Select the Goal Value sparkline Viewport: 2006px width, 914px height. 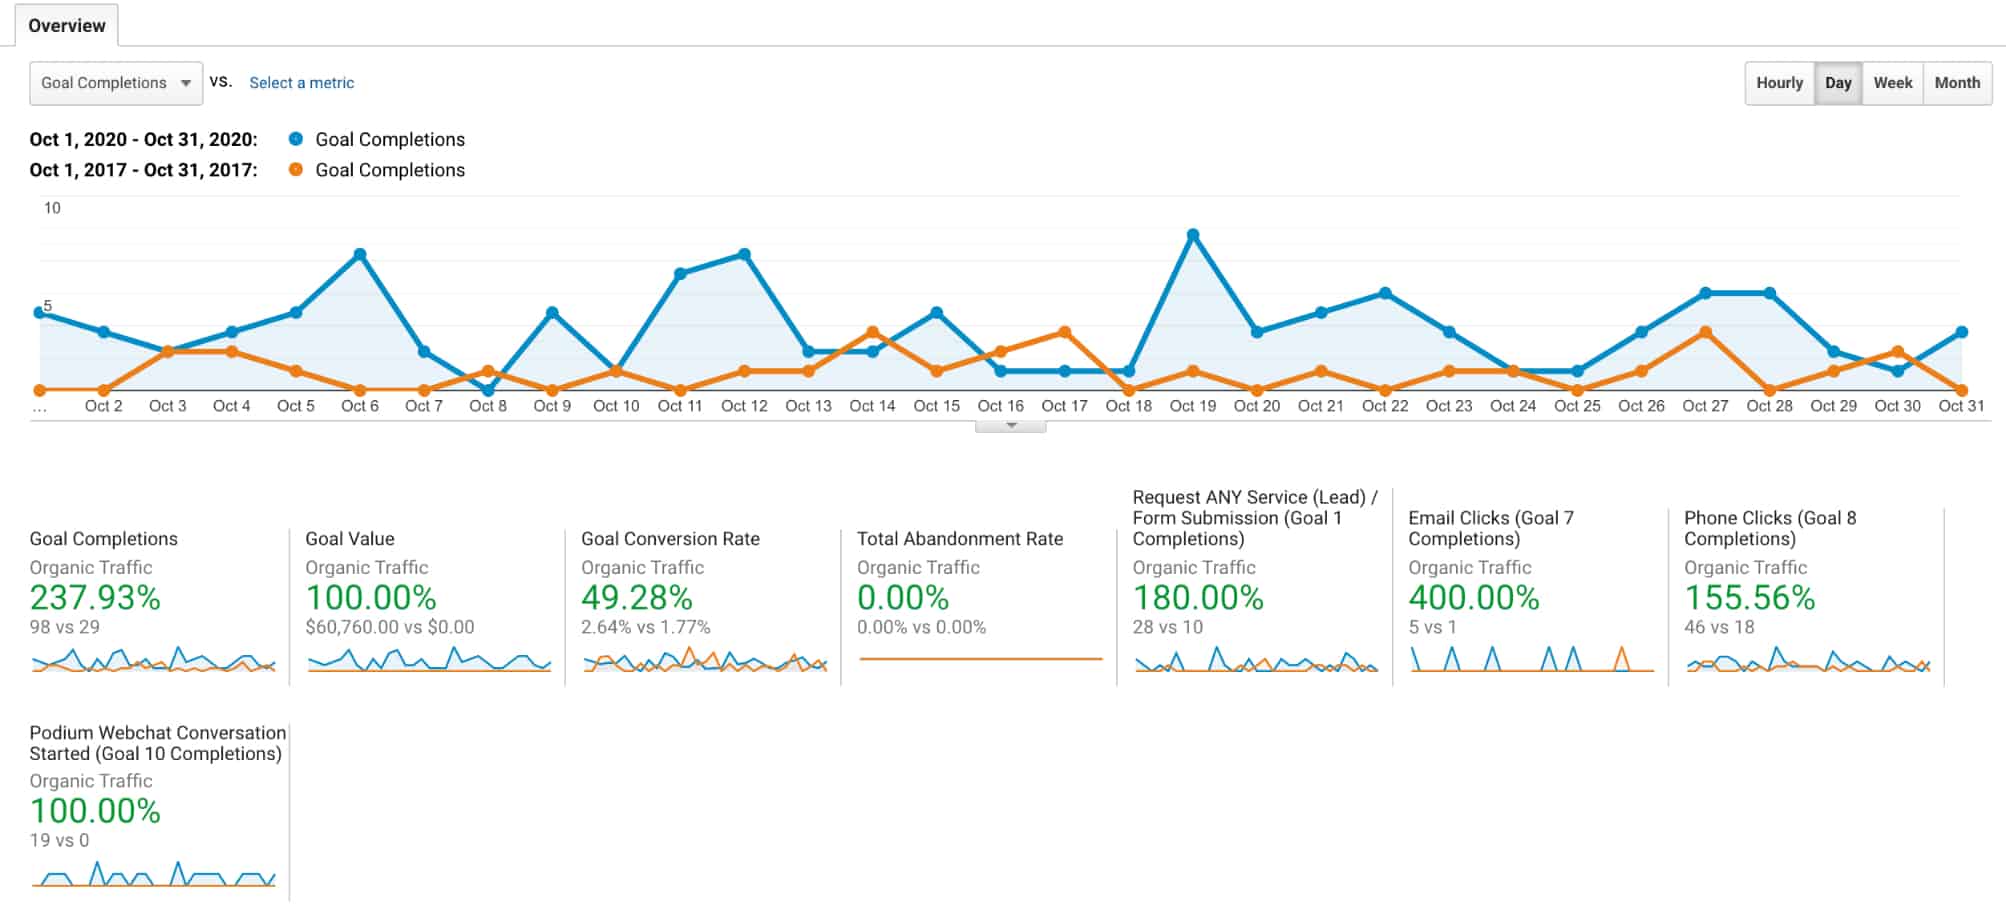tap(429, 660)
